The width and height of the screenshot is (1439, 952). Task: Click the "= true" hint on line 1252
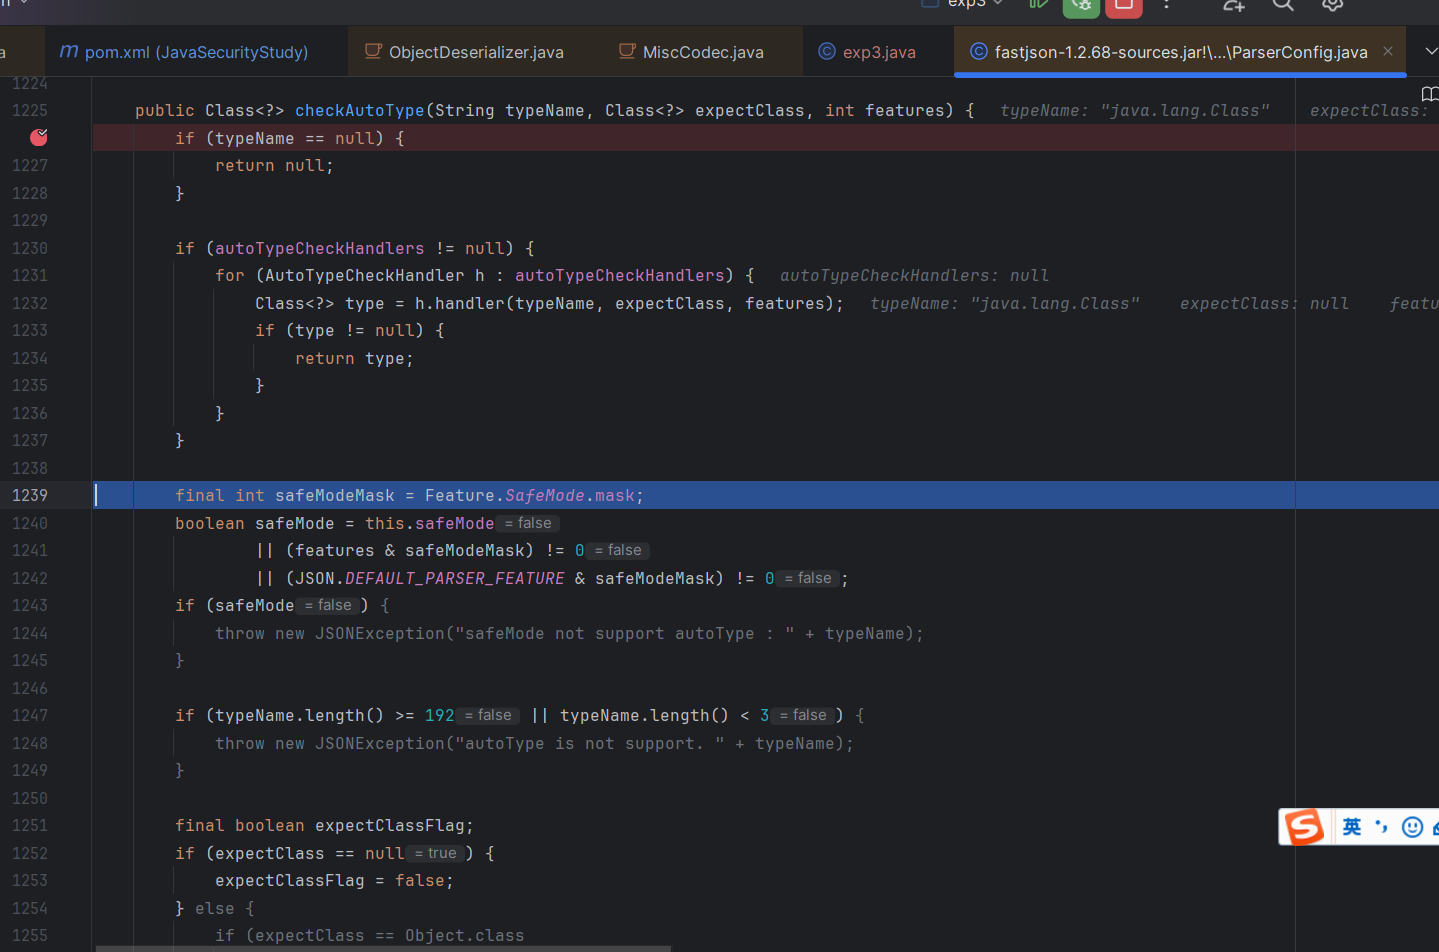436,853
